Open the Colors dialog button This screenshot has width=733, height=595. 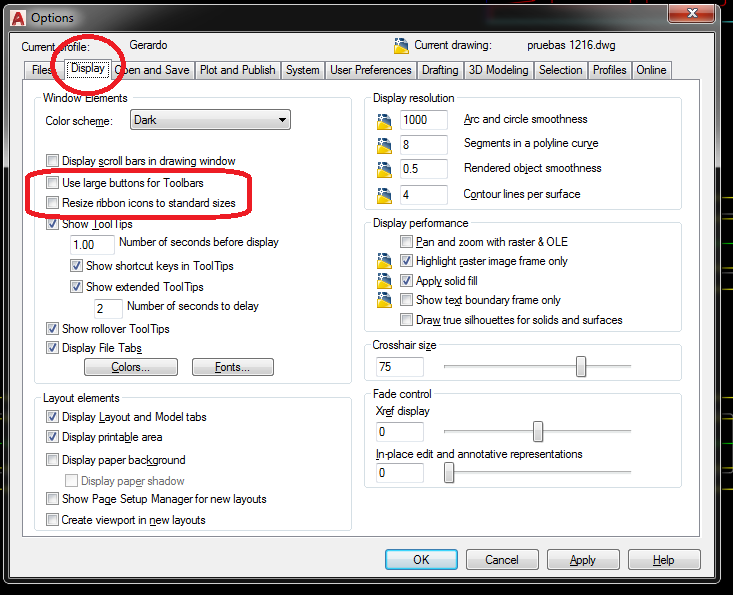[x=131, y=367]
